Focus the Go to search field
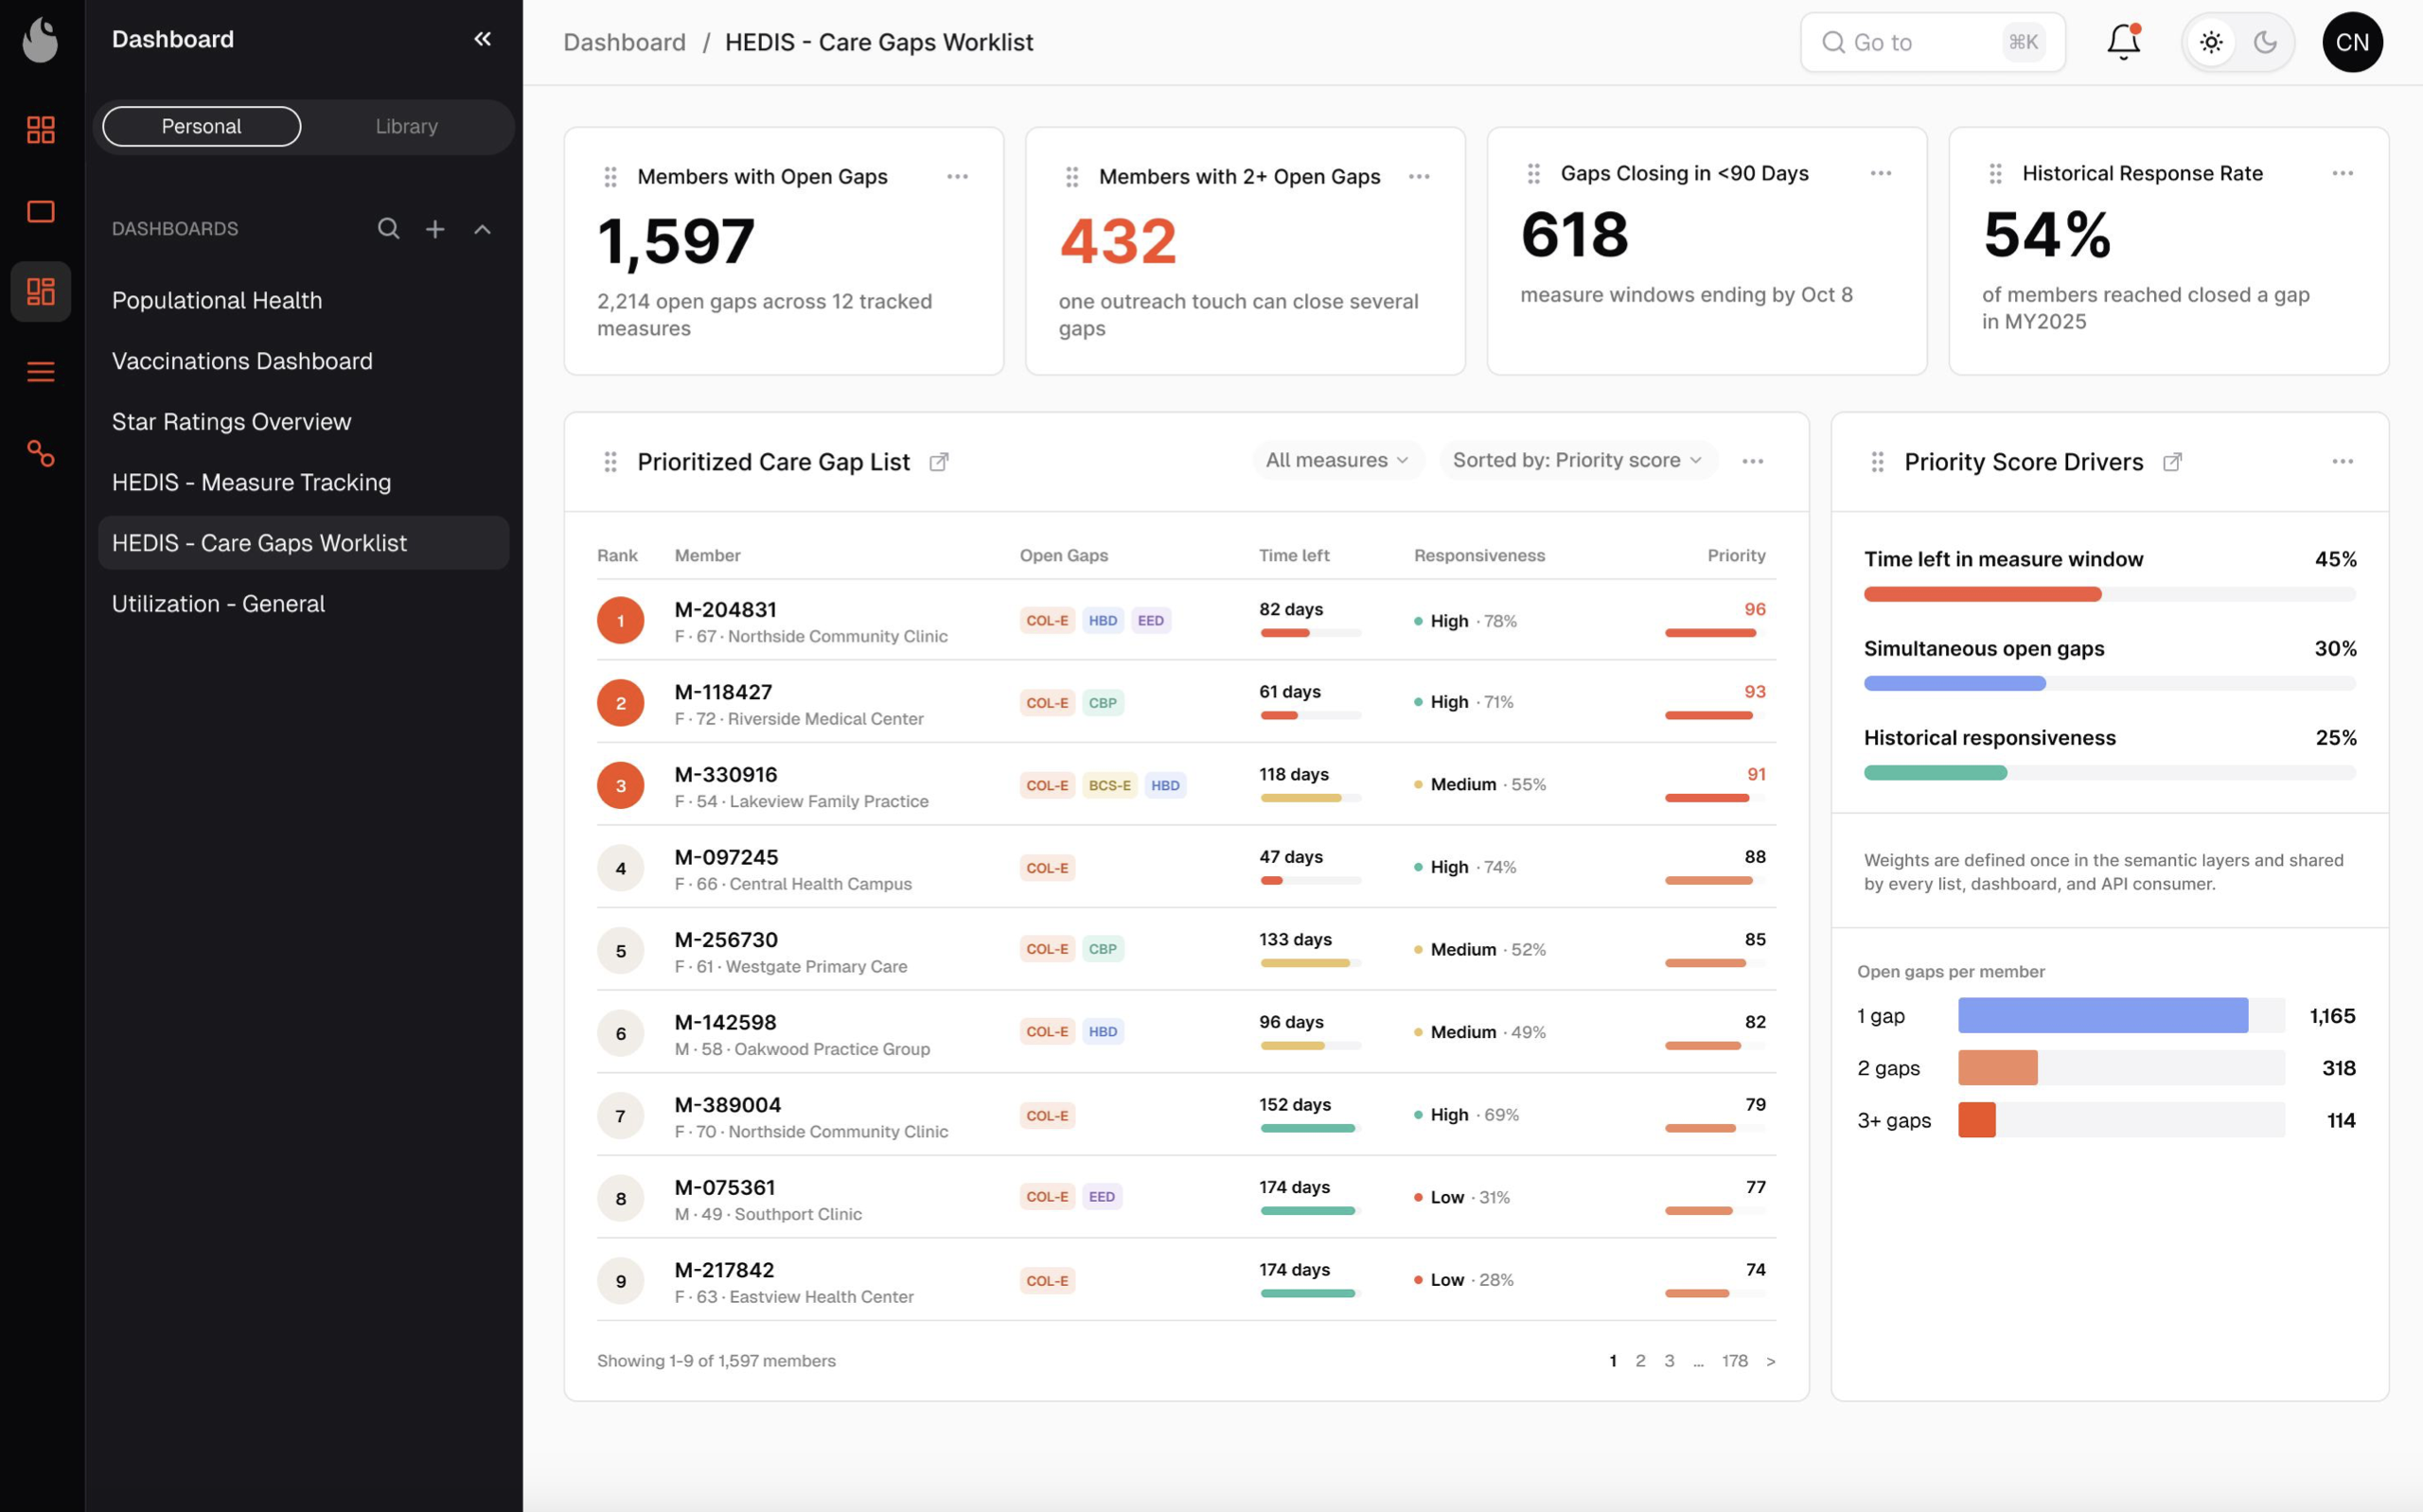Image resolution: width=2423 pixels, height=1512 pixels. 1932,42
